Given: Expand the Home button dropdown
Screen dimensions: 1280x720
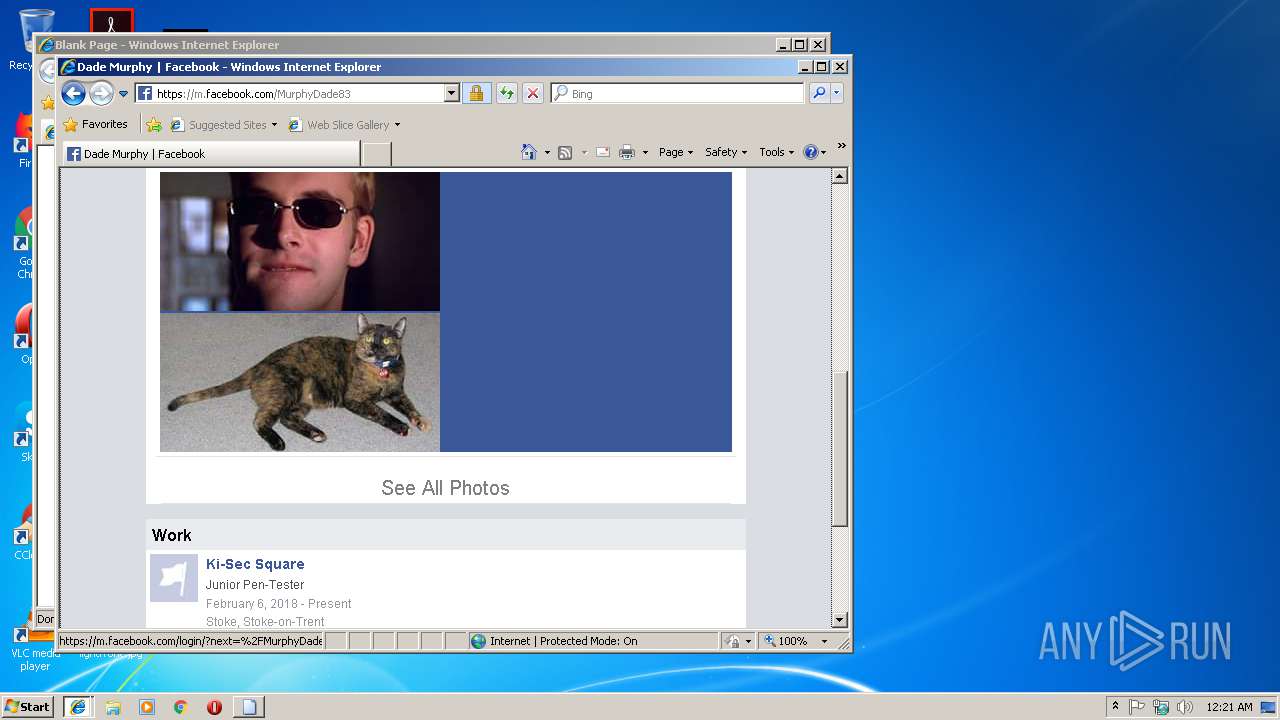Looking at the screenshot, I should pyautogui.click(x=547, y=153).
